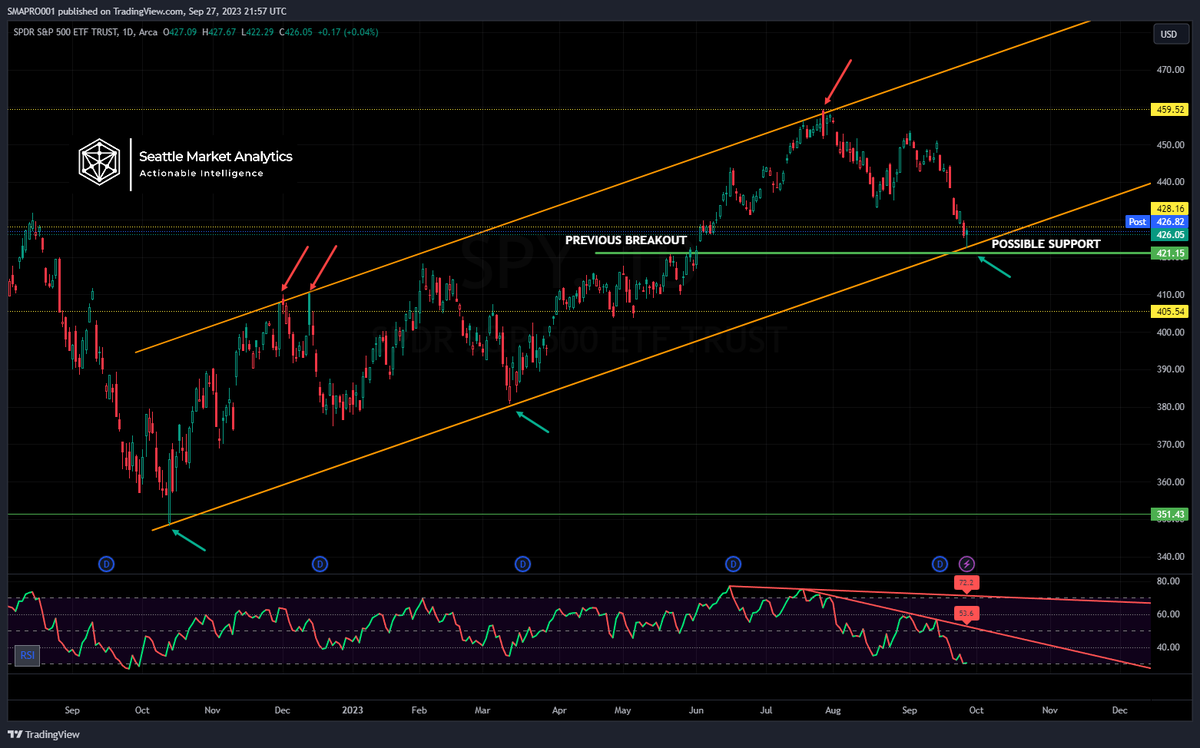Click the Actionable Intelligence tagline text
The height and width of the screenshot is (748, 1200).
point(202,173)
